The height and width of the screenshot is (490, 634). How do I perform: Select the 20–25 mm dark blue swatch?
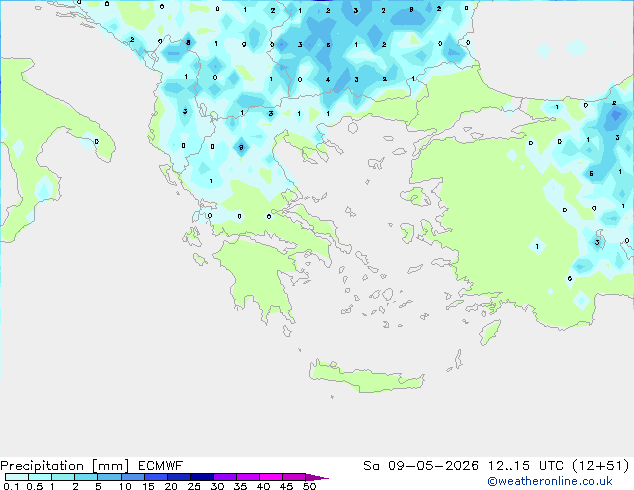coord(179,477)
